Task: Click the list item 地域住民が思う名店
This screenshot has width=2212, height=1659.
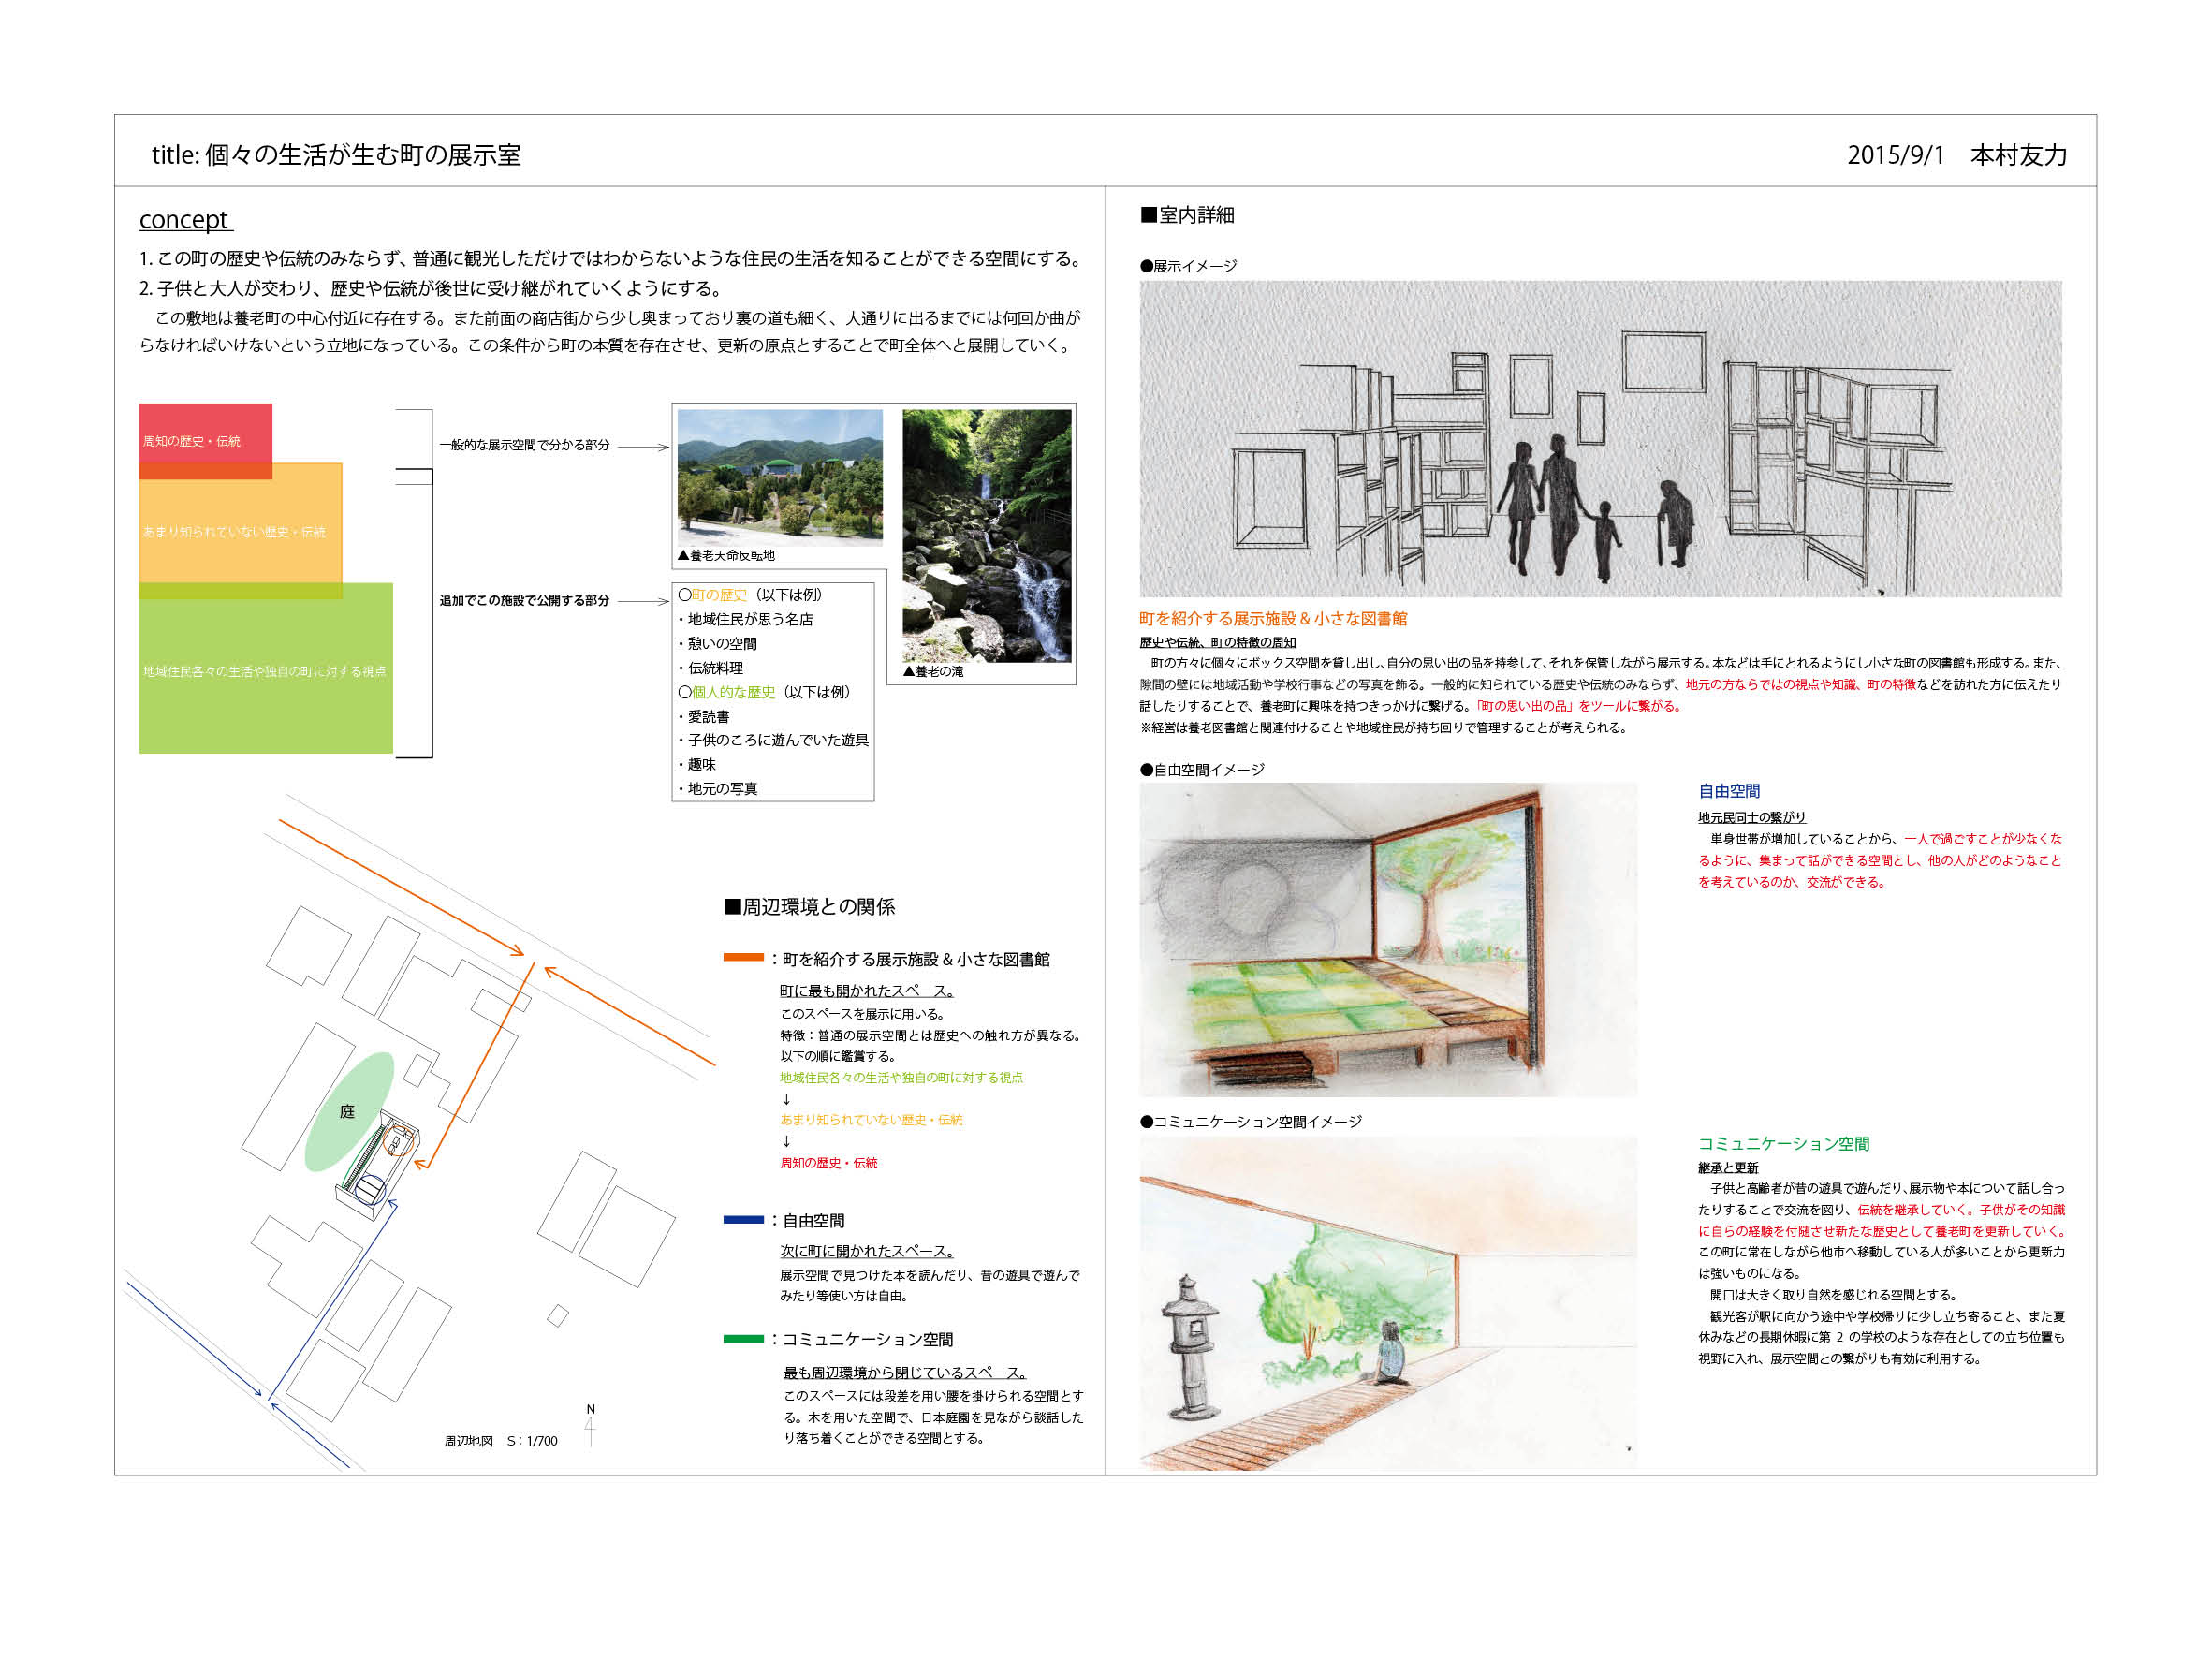Action: pos(750,619)
